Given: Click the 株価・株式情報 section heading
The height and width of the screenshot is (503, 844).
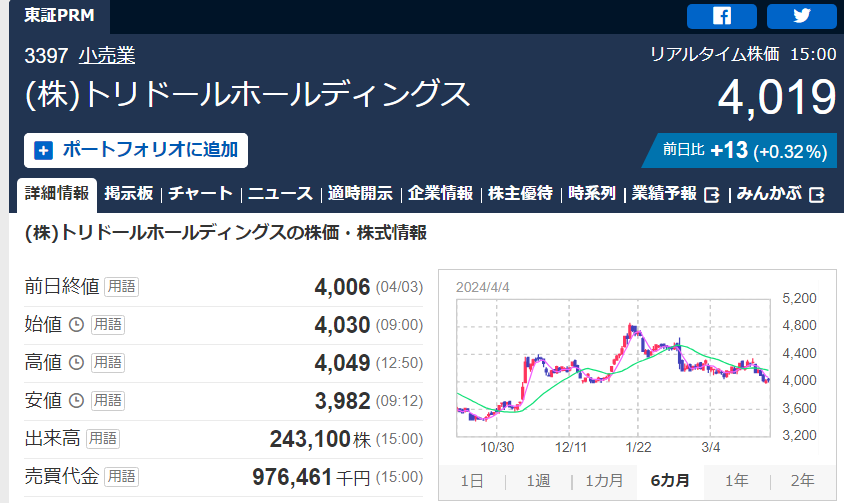Looking at the screenshot, I should tap(226, 233).
